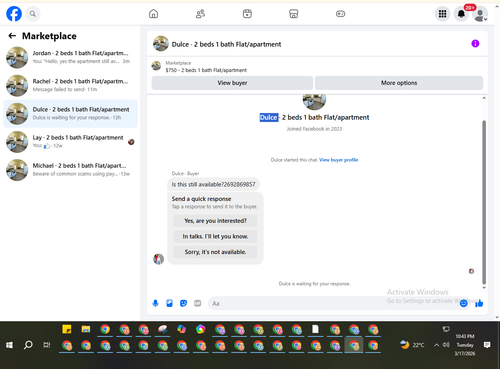The width and height of the screenshot is (500, 369).
Task: Open Windows taskbar search
Action: (28, 345)
